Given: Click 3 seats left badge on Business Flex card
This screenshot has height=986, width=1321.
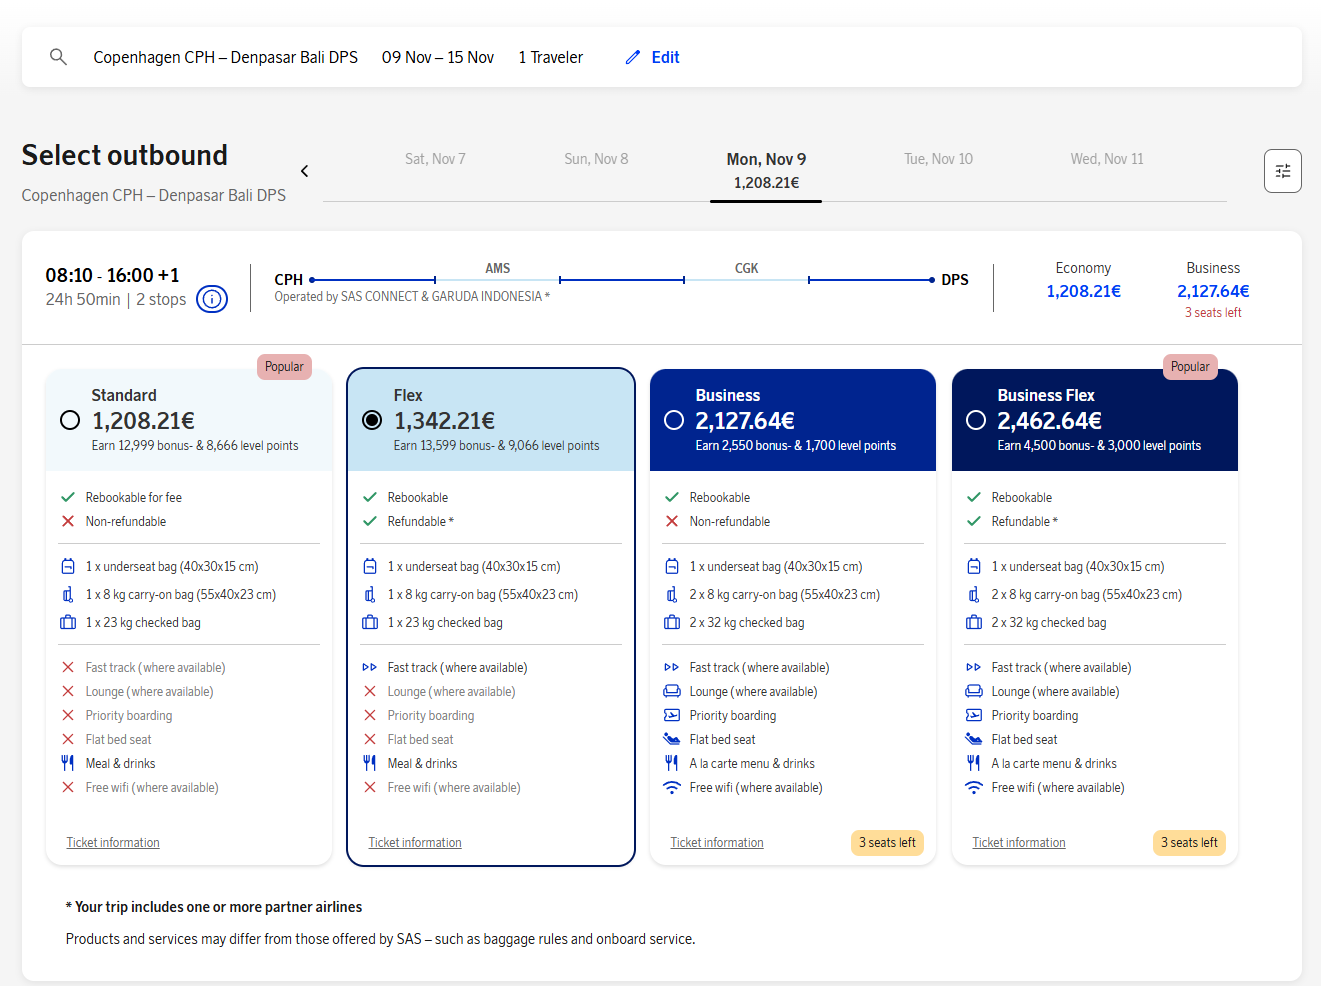Looking at the screenshot, I should 1189,843.
